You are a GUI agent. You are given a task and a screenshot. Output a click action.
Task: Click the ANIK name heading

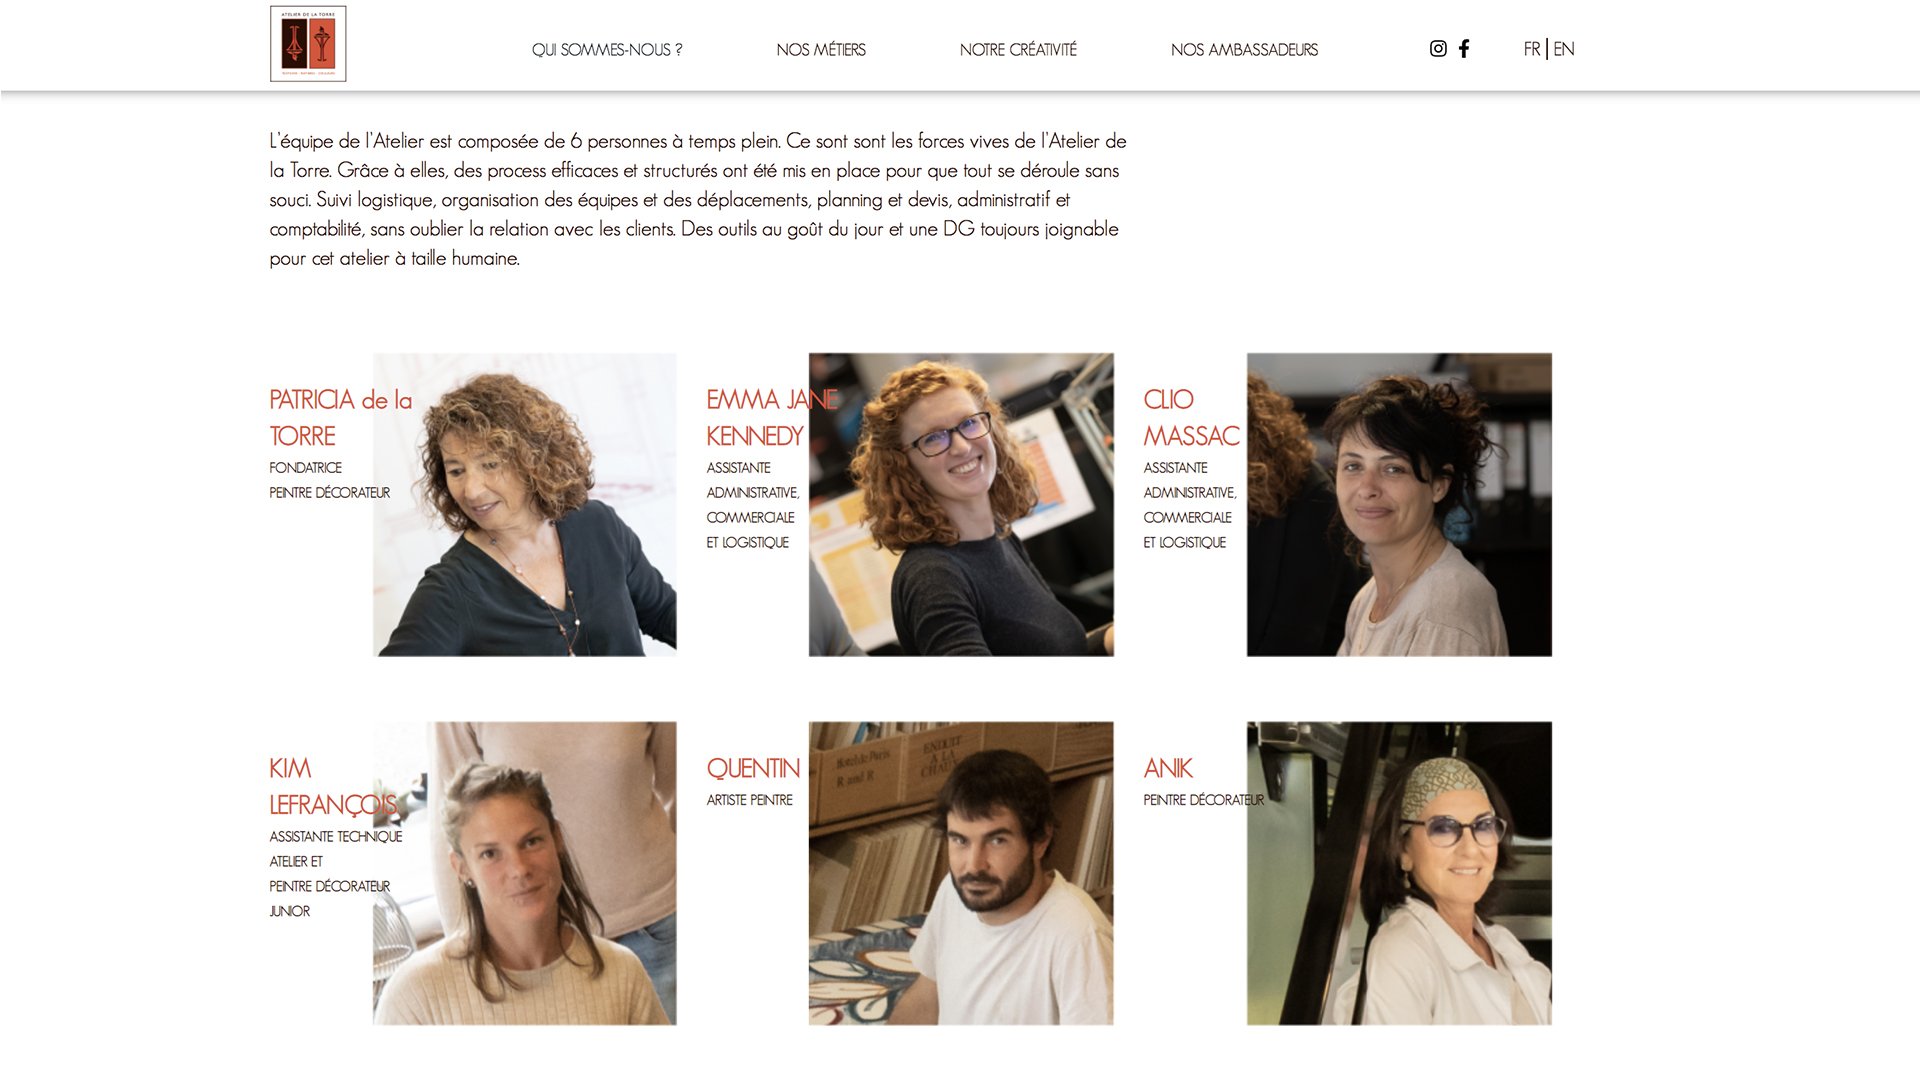coord(1168,768)
